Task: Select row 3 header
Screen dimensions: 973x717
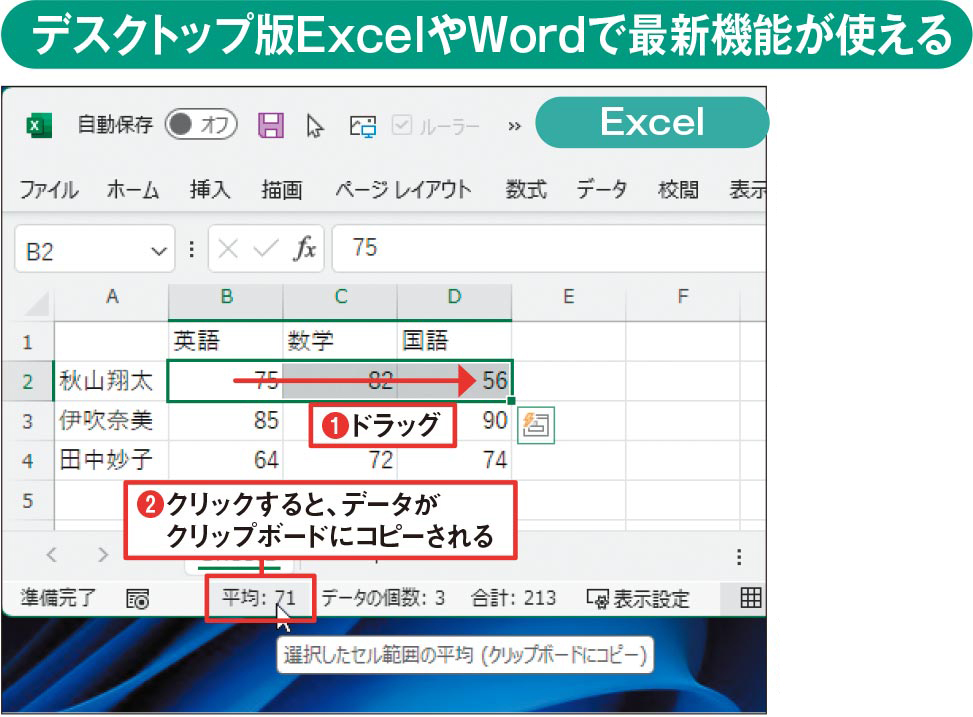Action: (x=27, y=421)
